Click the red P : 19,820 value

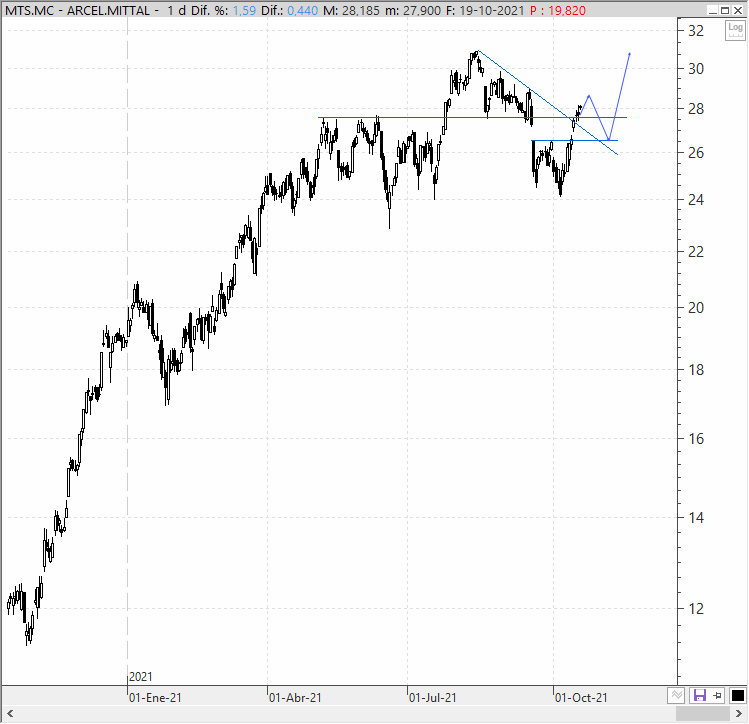558,11
